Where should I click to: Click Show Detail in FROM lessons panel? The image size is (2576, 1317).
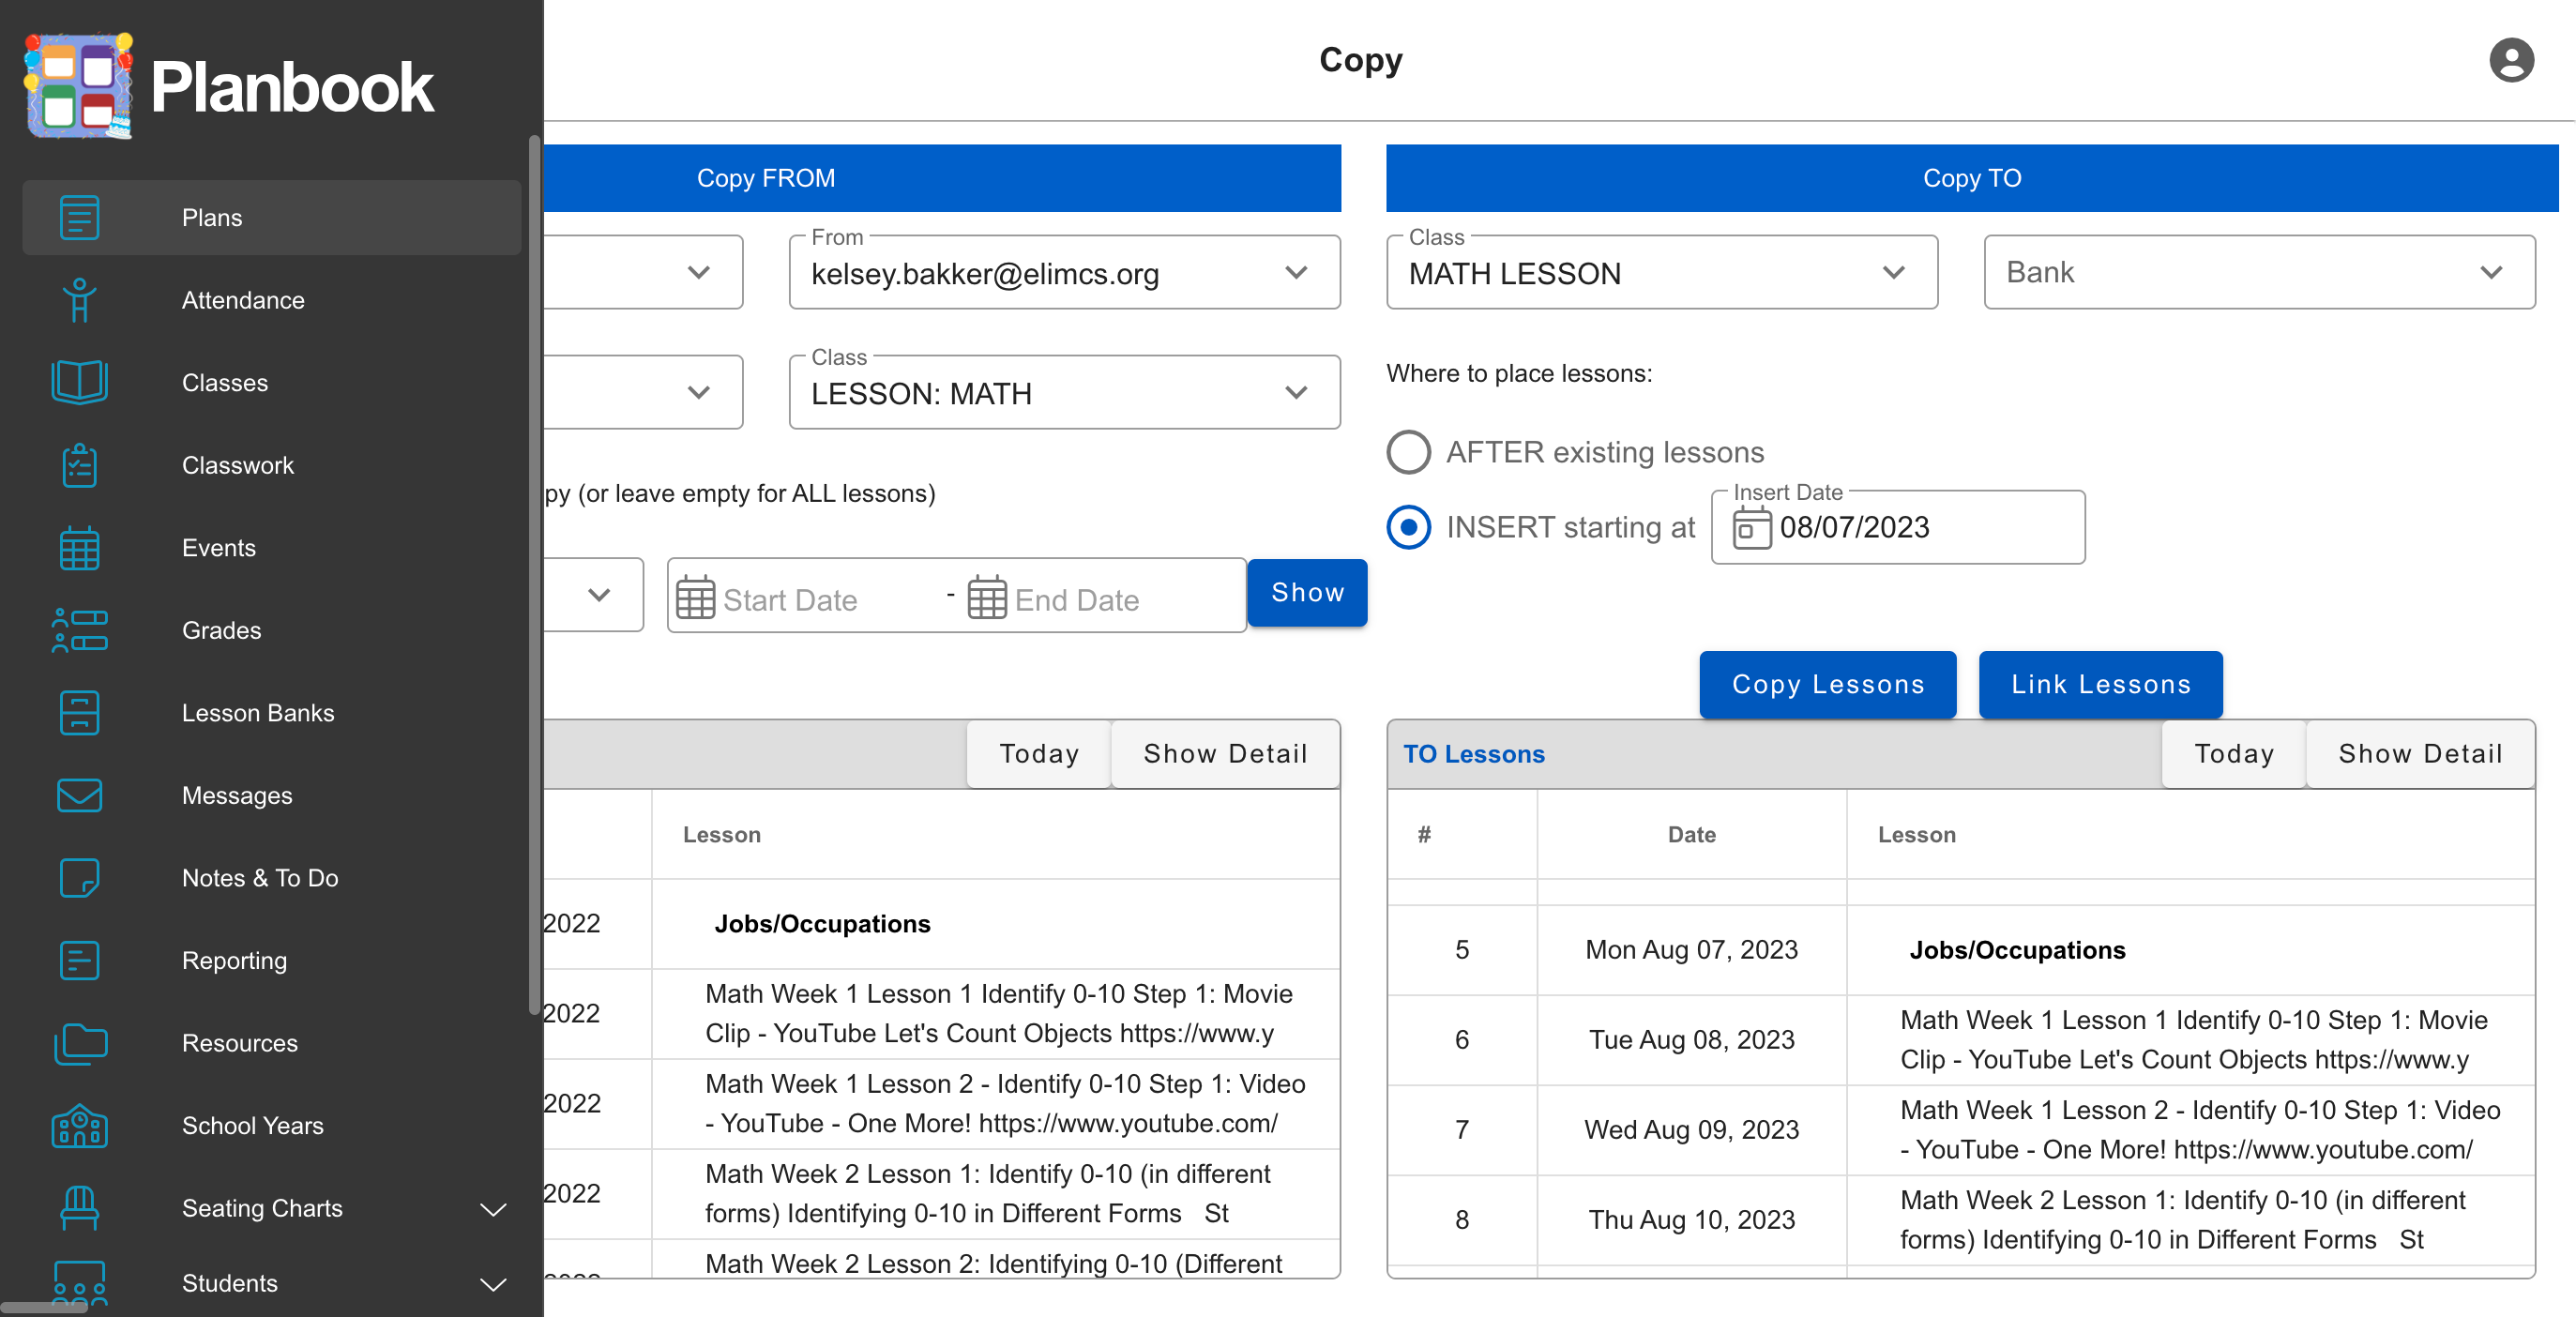(x=1225, y=753)
